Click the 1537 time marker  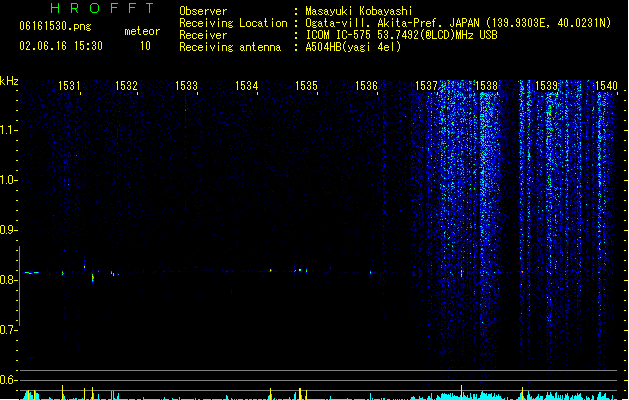[x=426, y=86]
